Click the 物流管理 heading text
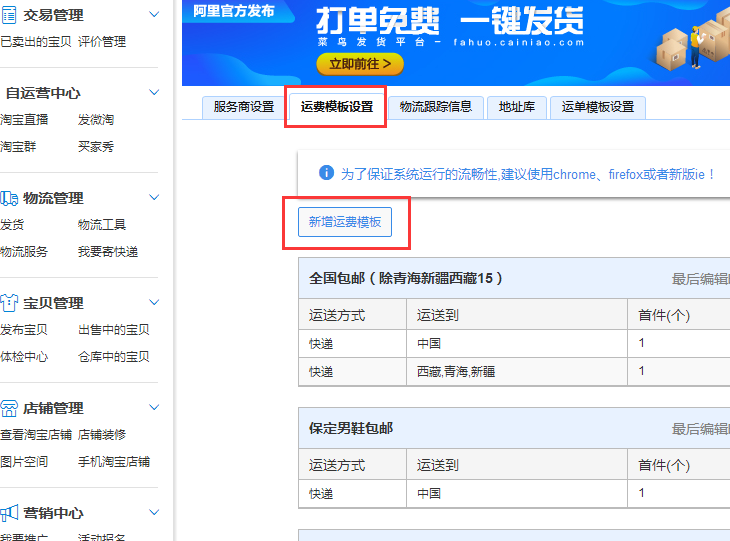The height and width of the screenshot is (541, 730). coord(54,198)
